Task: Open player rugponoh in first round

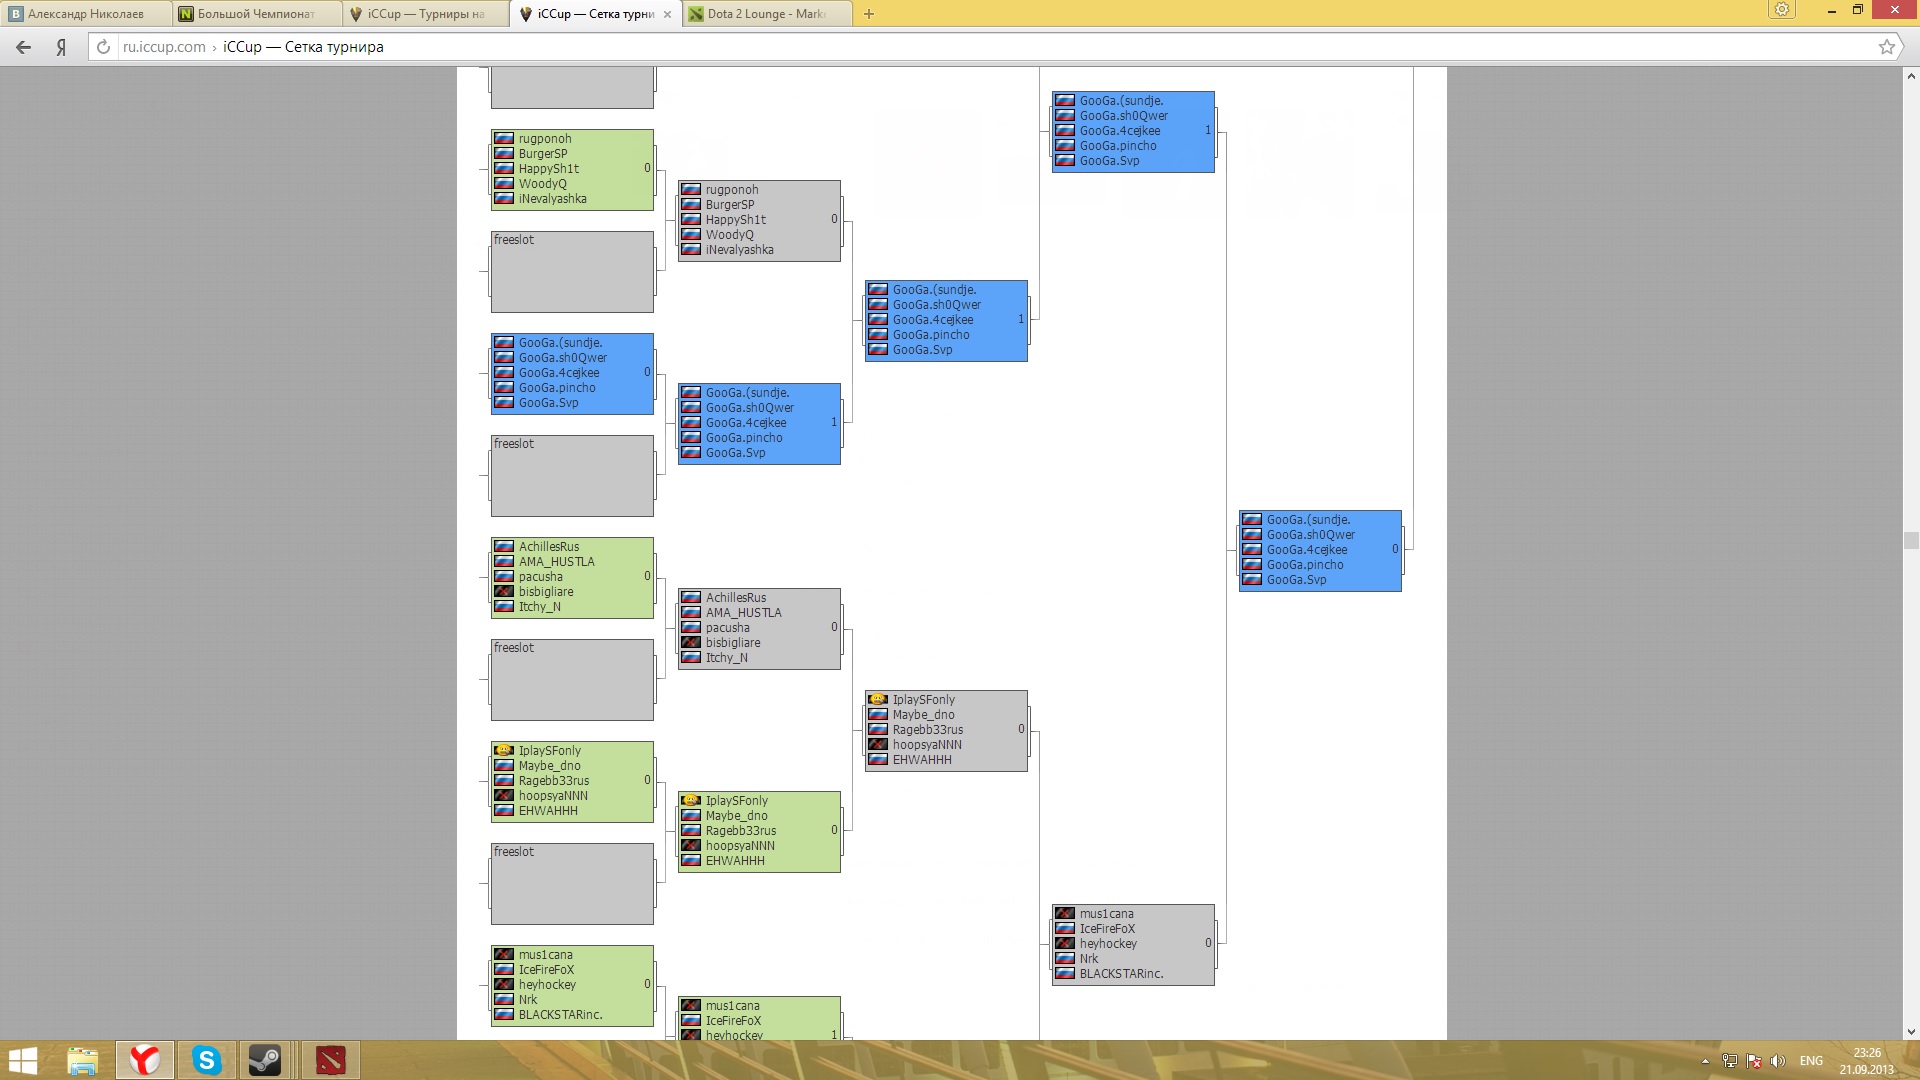Action: pos(545,139)
